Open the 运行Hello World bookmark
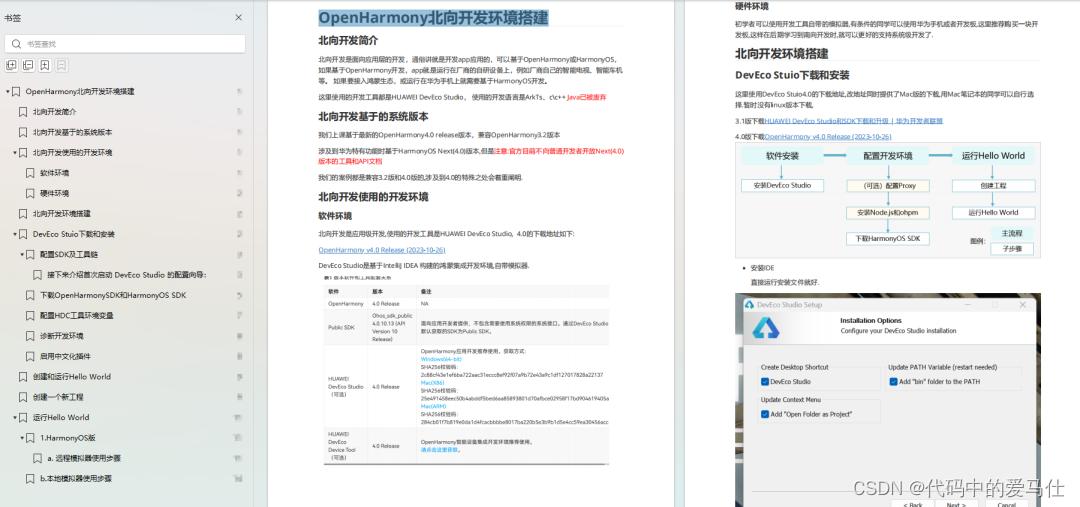 (61, 417)
